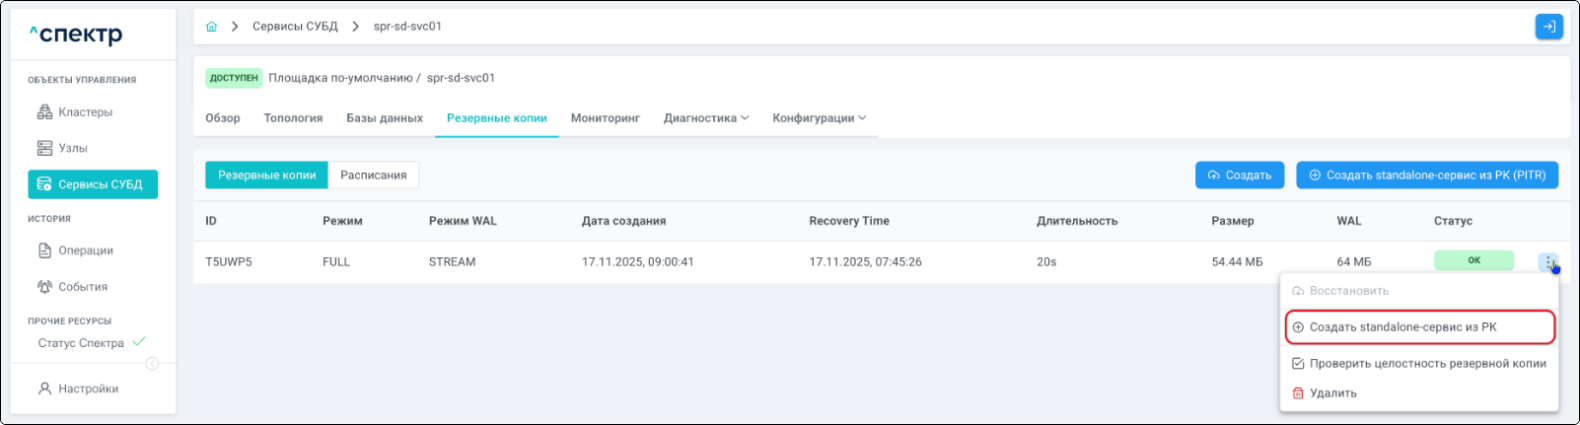Viewport: 1580px width, 425px height.
Task: Expand the Диагностика dropdown tab
Action: (x=706, y=118)
